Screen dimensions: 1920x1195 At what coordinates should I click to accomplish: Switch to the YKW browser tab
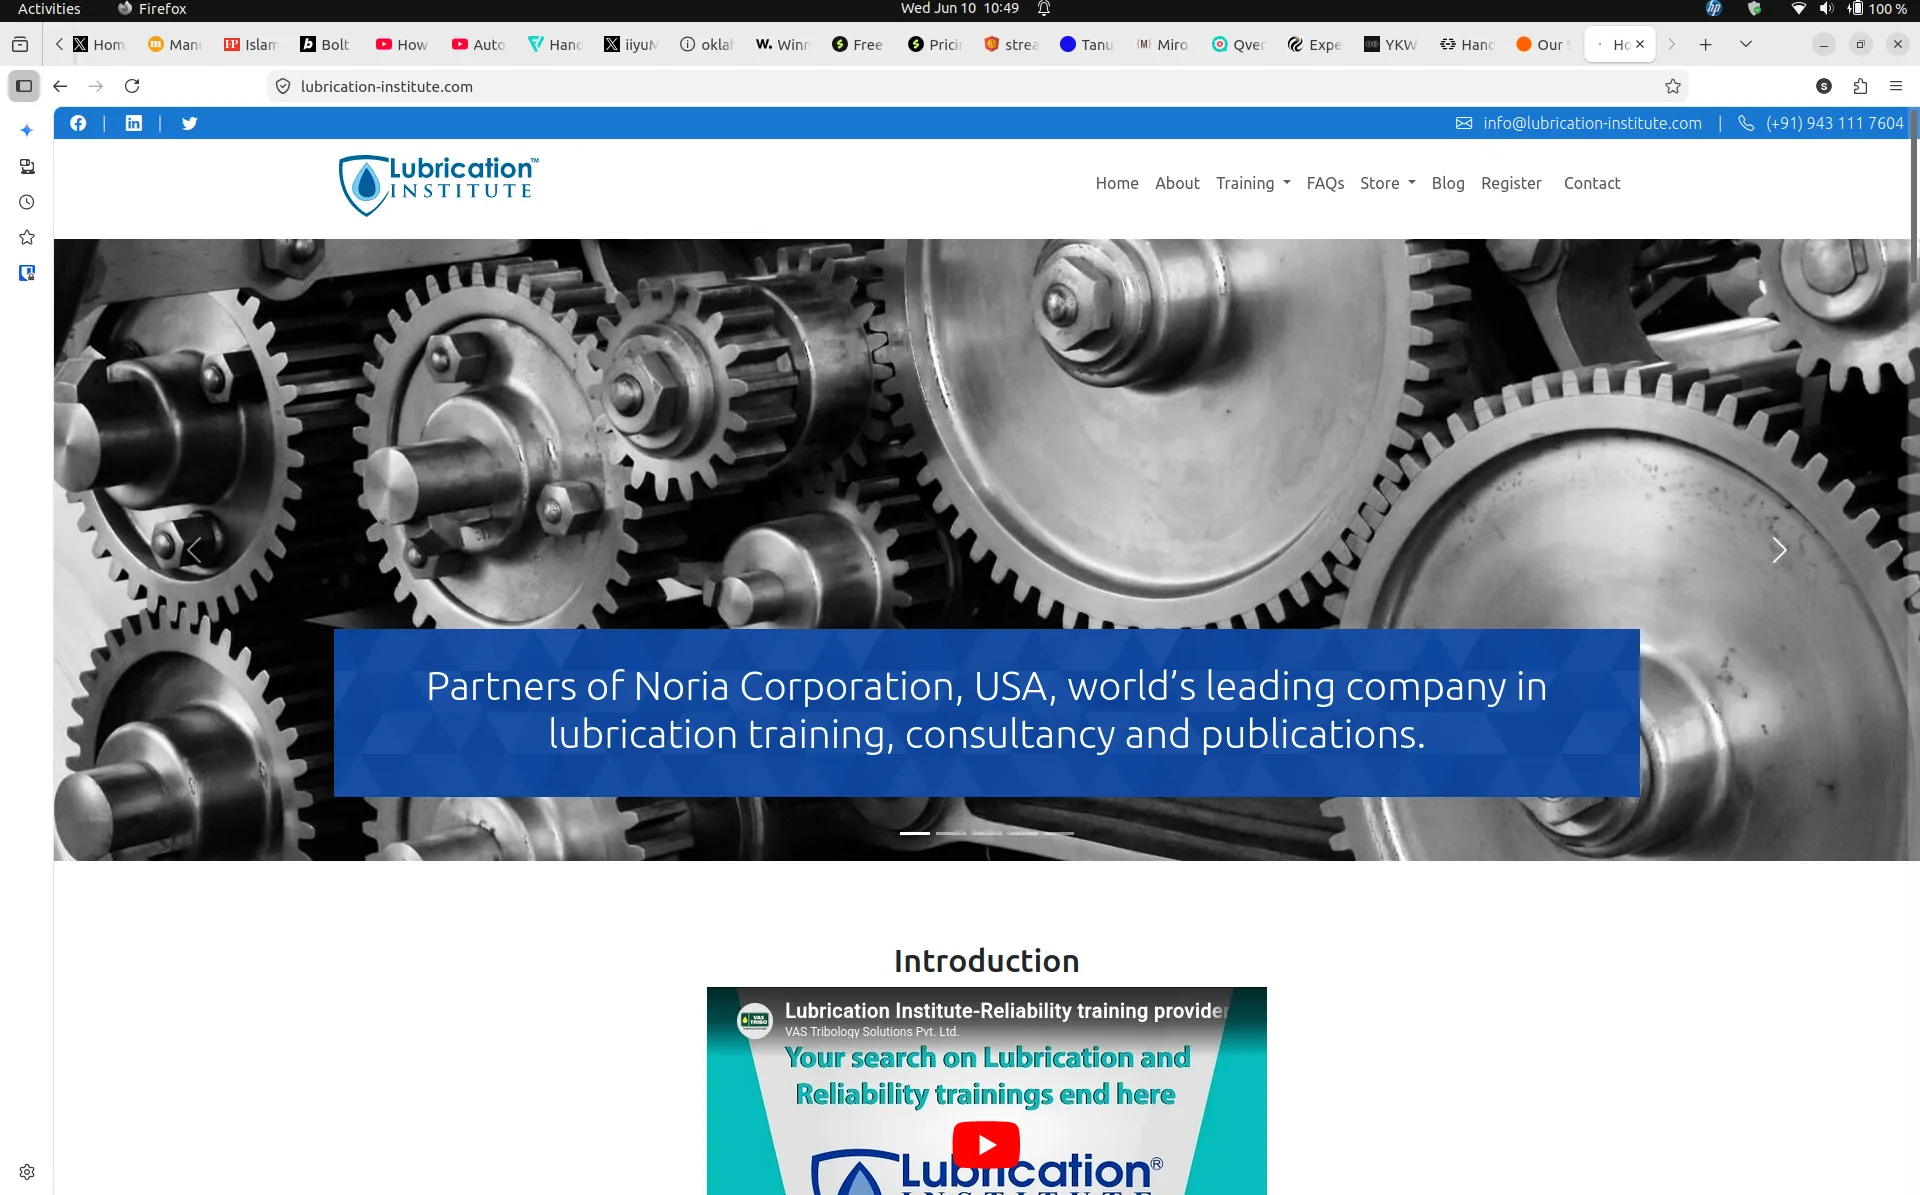click(1391, 44)
